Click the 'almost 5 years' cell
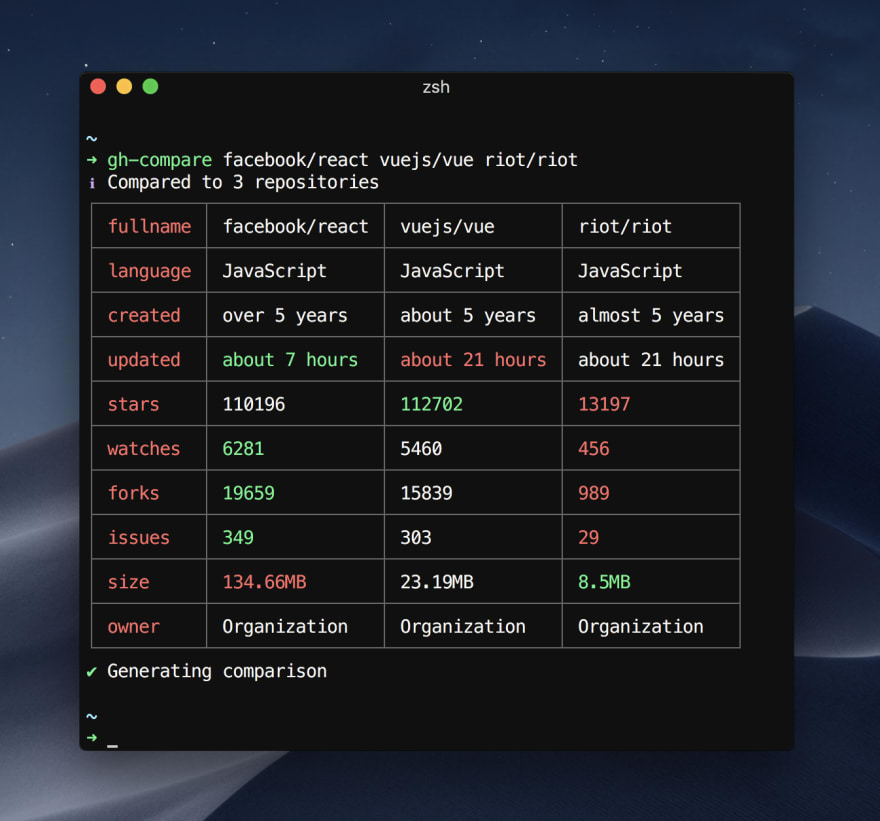Screen dimensions: 880x821 tap(651, 315)
